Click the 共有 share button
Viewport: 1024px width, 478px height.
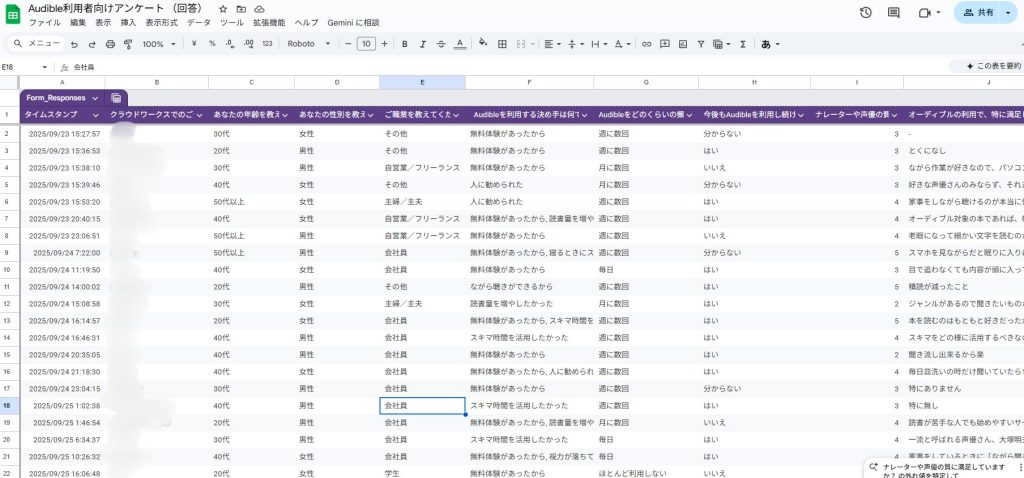coord(978,12)
